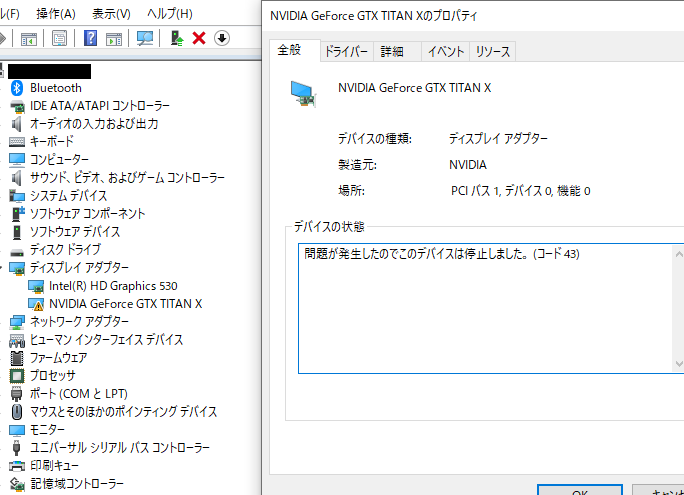Click the red X uninstall device icon
Image resolution: width=684 pixels, height=495 pixels.
point(199,38)
